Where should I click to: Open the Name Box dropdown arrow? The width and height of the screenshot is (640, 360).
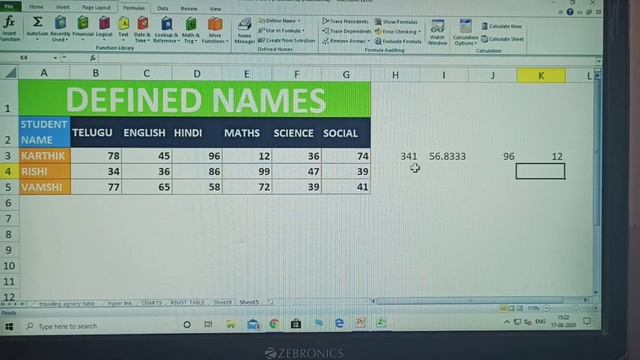pyautogui.click(x=55, y=58)
